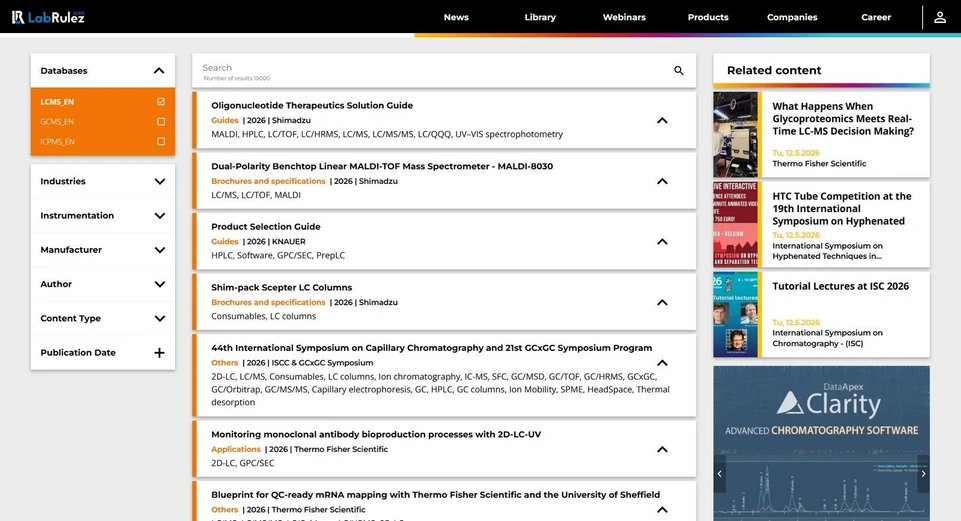The width and height of the screenshot is (961, 521).
Task: Collapse the Blueprint for QC-ready mRNA entry
Action: [662, 510]
